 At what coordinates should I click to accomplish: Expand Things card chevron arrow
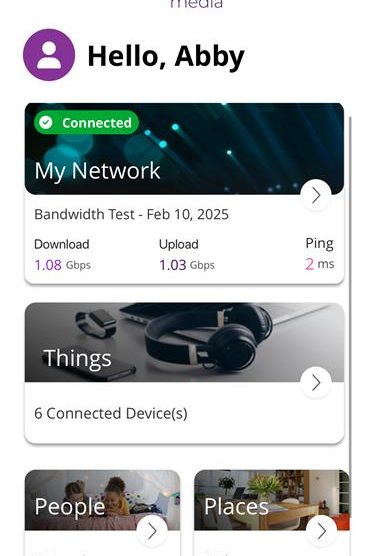pos(316,383)
